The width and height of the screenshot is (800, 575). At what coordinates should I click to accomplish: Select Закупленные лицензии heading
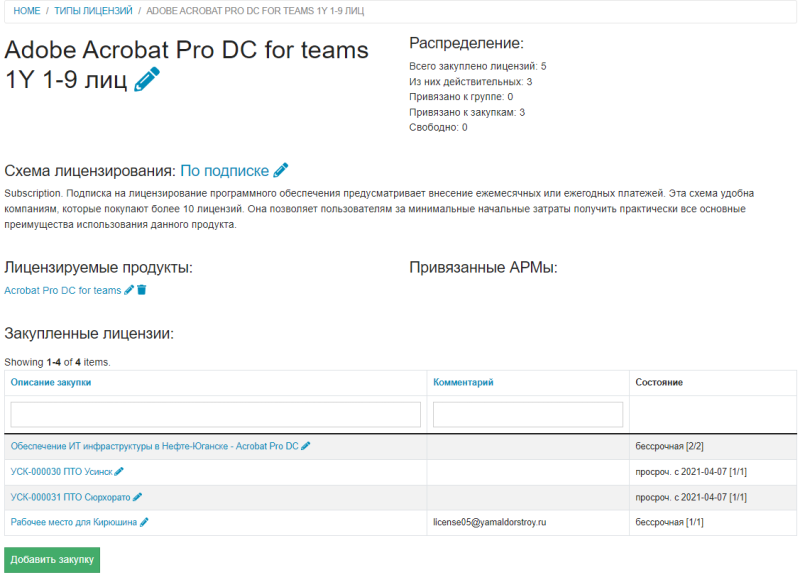89,334
